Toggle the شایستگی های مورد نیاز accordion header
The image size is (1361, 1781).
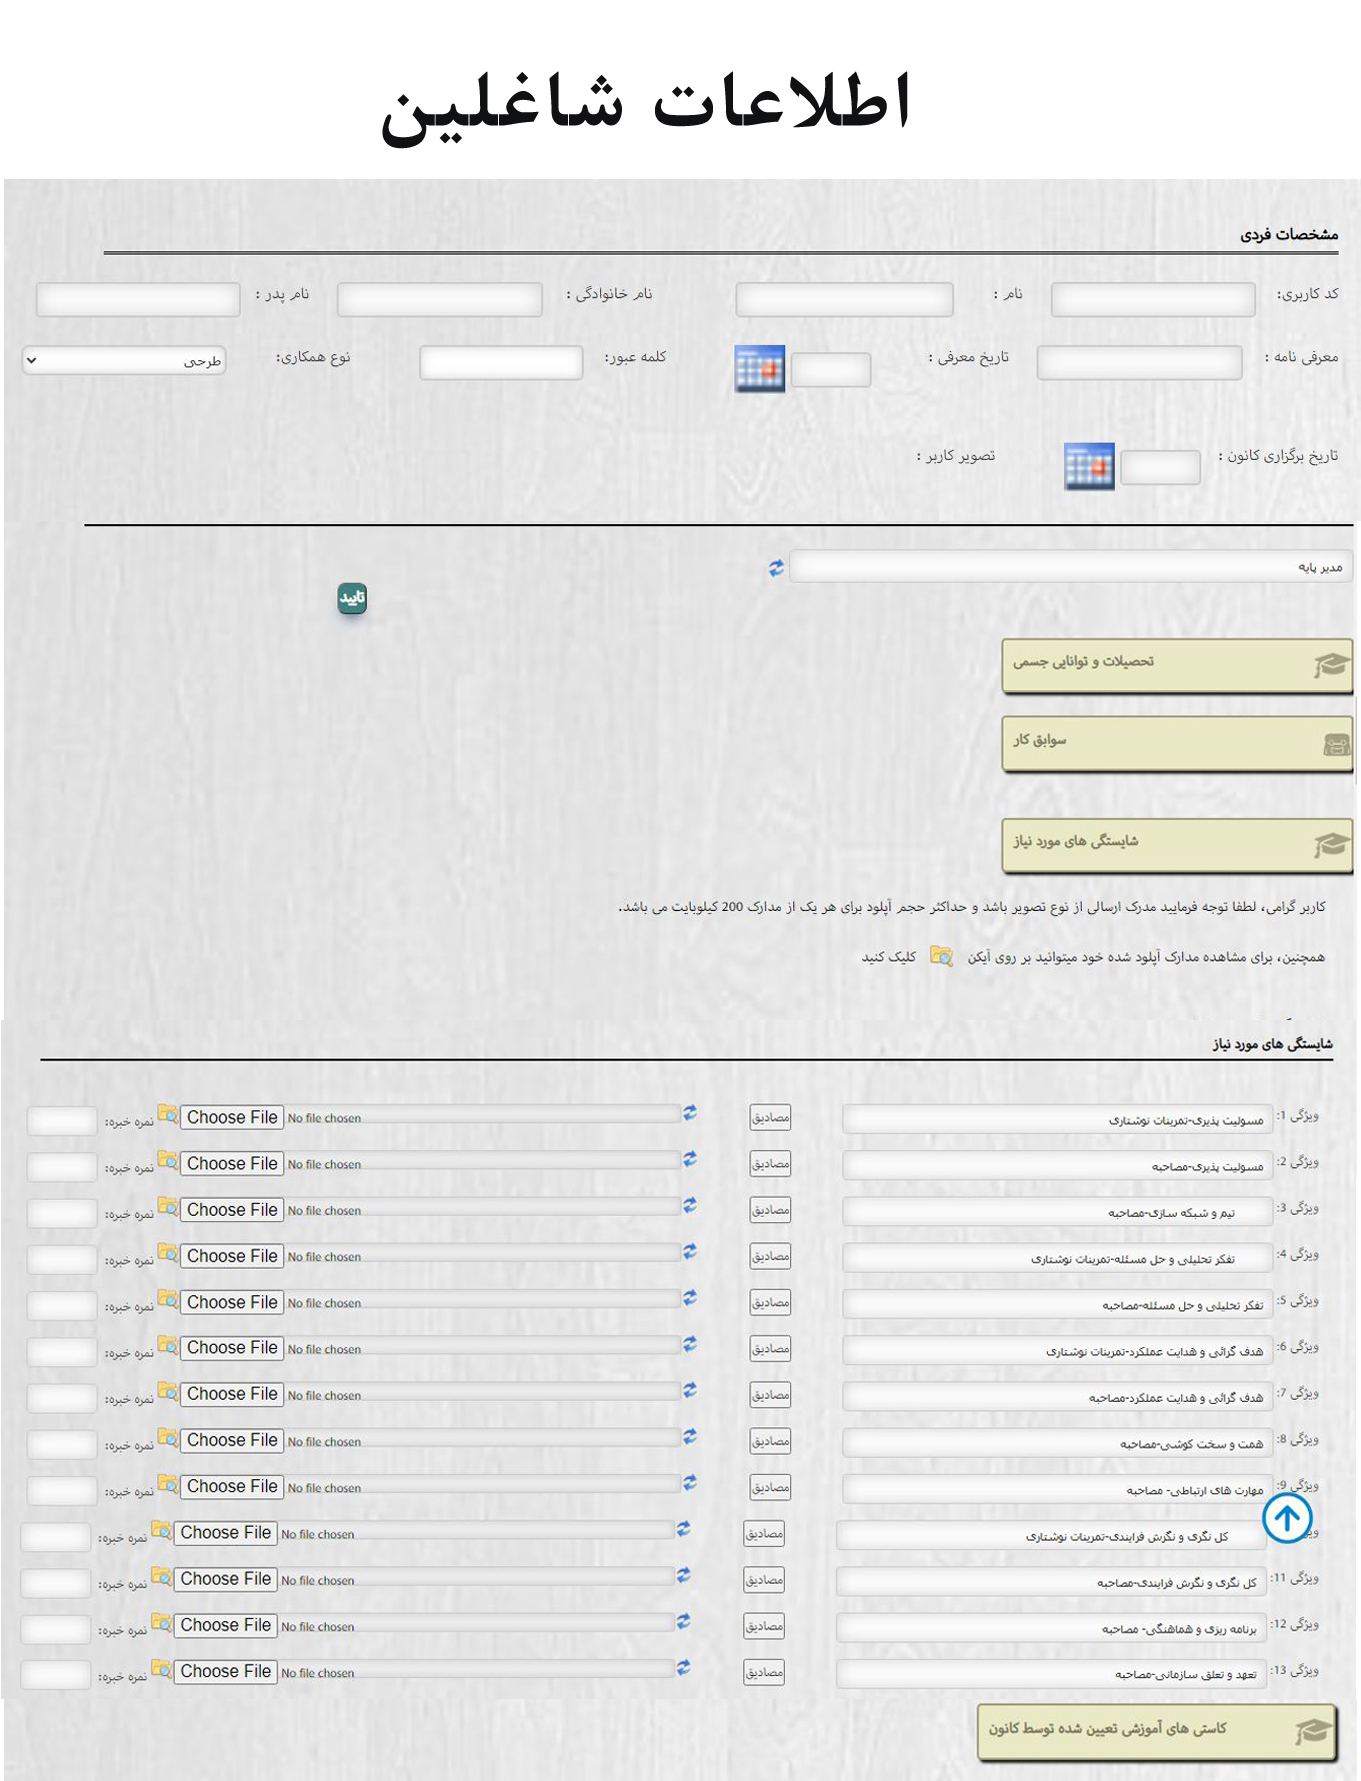(1177, 844)
